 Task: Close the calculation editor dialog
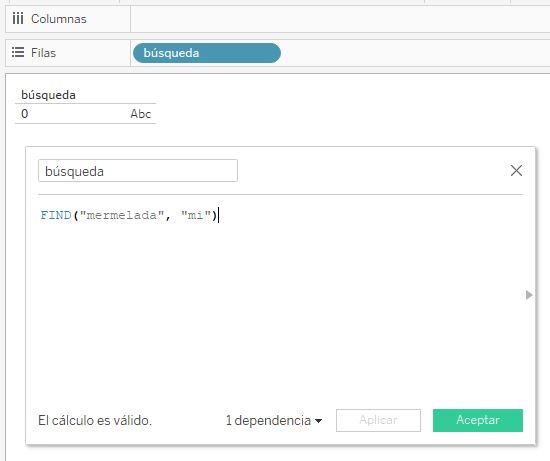coord(516,171)
